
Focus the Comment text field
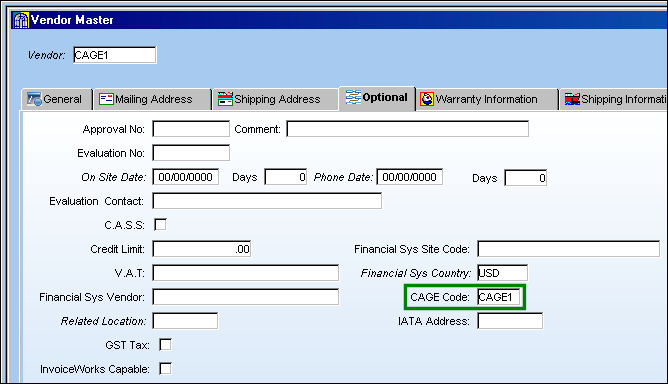tap(408, 129)
